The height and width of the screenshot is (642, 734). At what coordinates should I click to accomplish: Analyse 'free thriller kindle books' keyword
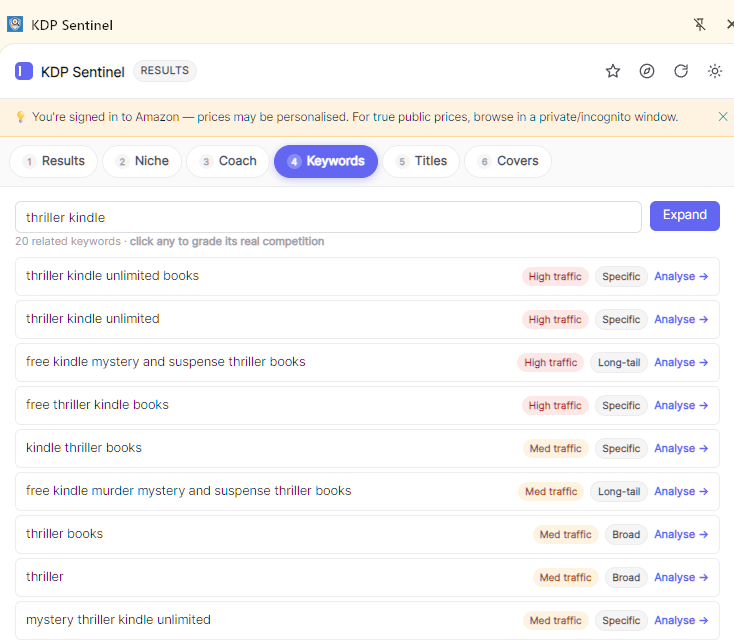click(x=681, y=406)
